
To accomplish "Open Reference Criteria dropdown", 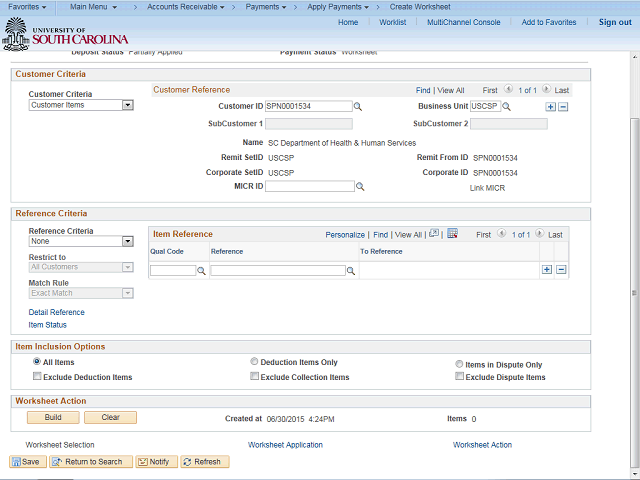I will pos(81,241).
